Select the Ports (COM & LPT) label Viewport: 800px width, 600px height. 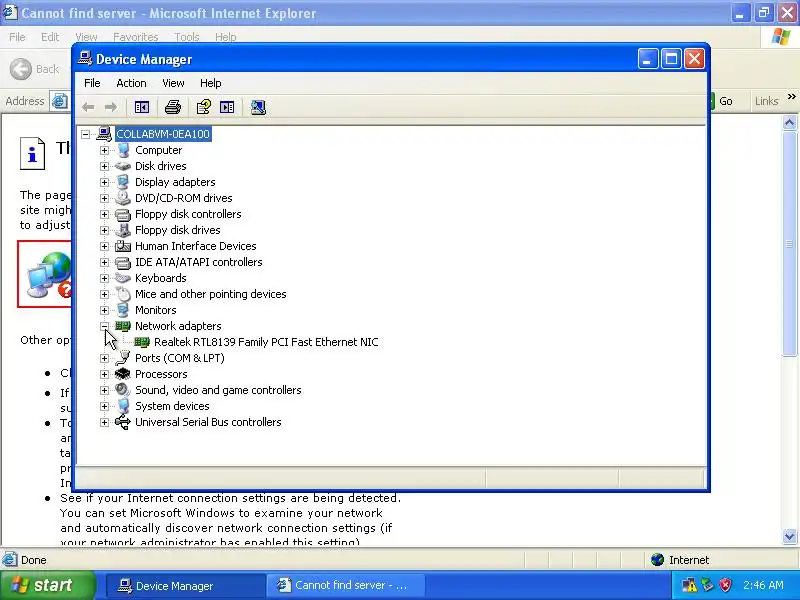point(180,358)
